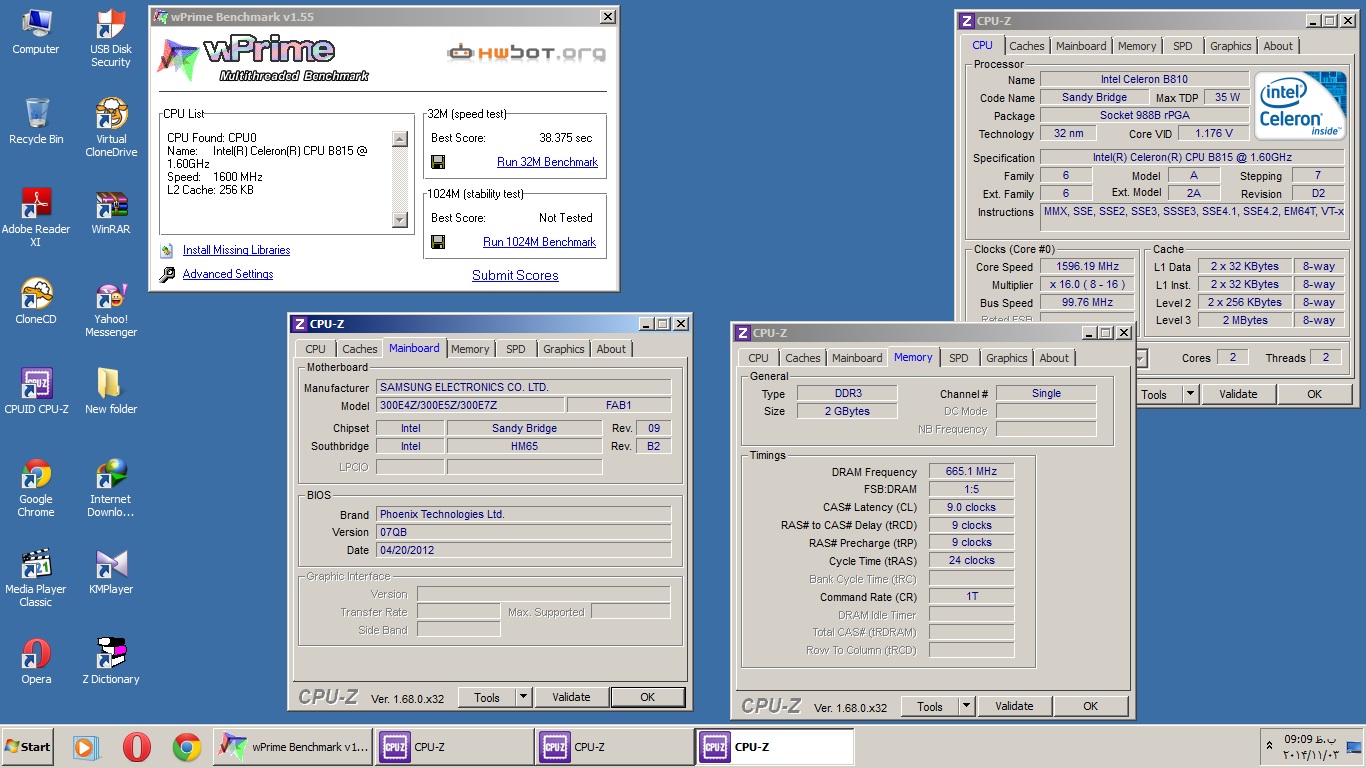Click the save icon for 32M score
Viewport: 1366px width, 768px height.
438,162
